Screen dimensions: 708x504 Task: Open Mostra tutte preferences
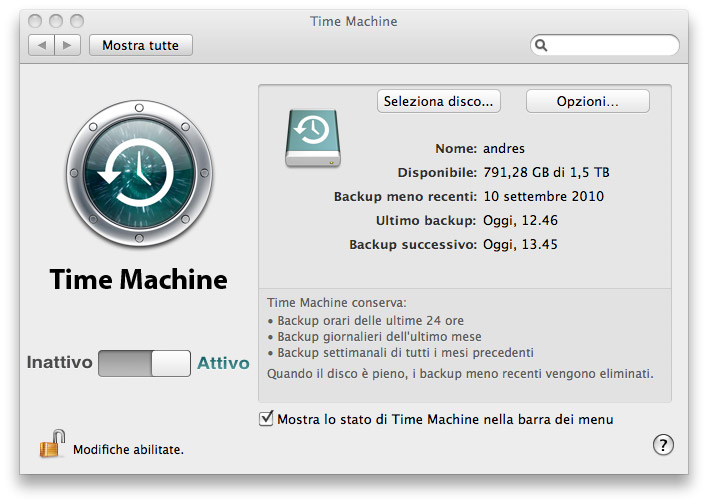[x=140, y=45]
